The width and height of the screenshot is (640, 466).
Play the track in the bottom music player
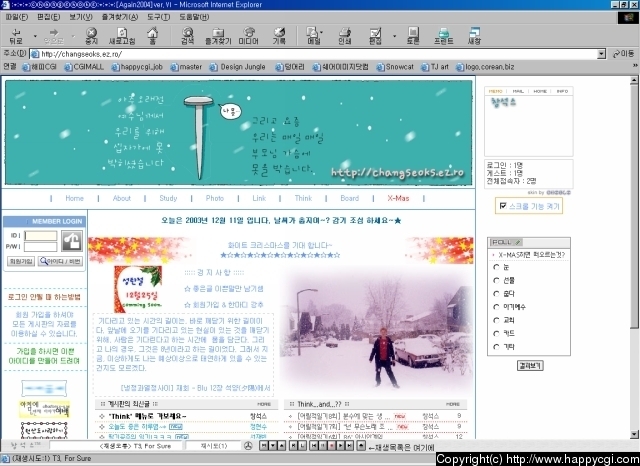(x=341, y=446)
